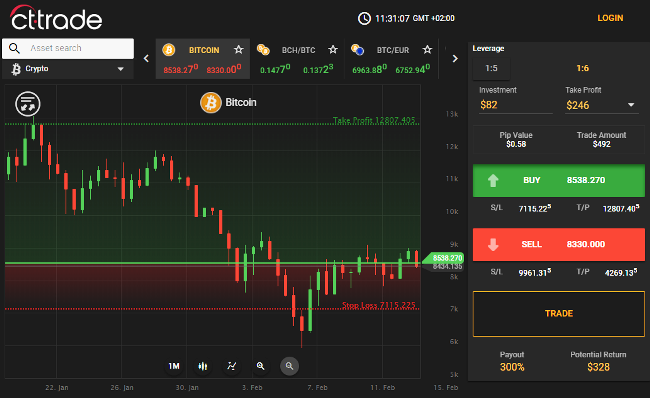Switch to candlestick chart type
Screen dimensions: 650x398
pyautogui.click(x=203, y=366)
